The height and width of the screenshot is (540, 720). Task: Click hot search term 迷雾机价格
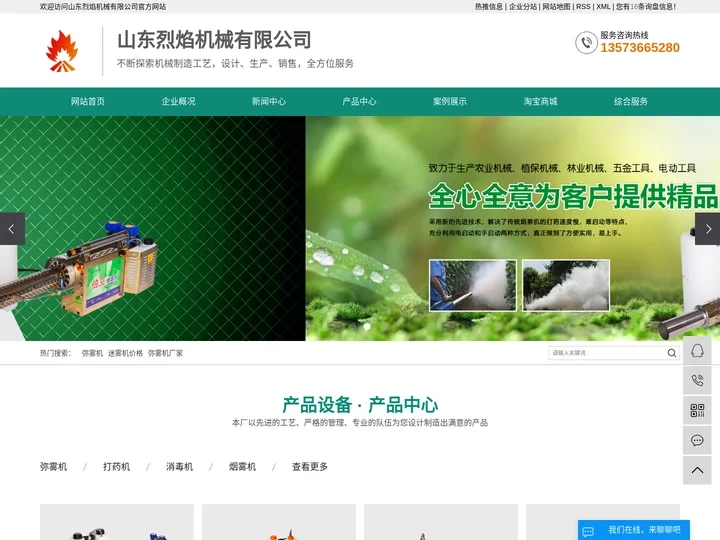click(125, 353)
